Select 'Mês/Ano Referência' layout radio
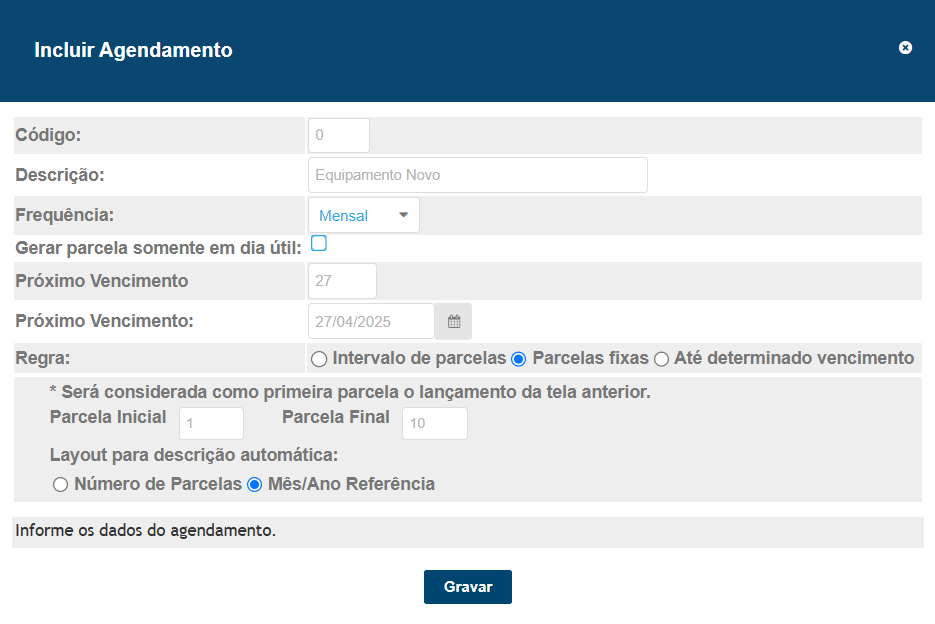Viewport: 935px width, 624px height. (255, 485)
